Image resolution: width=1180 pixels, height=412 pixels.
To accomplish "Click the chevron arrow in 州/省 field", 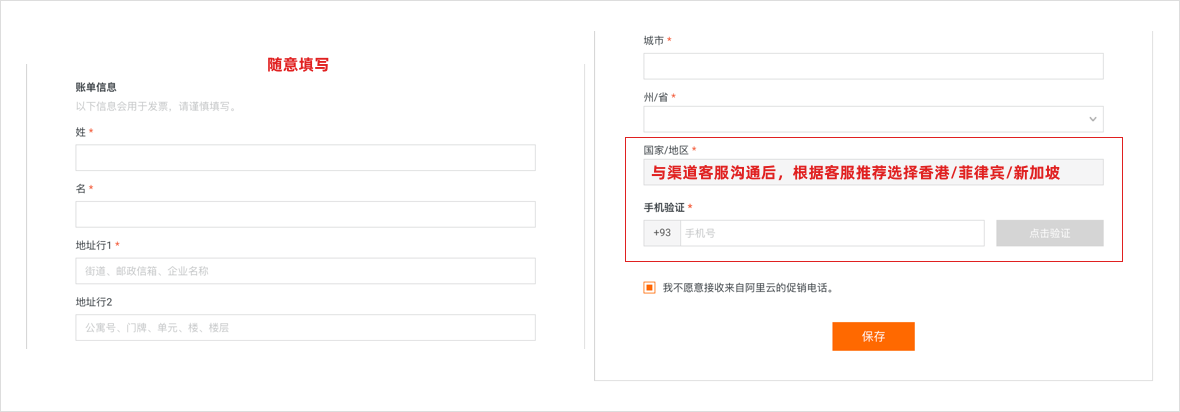I will click(1092, 119).
